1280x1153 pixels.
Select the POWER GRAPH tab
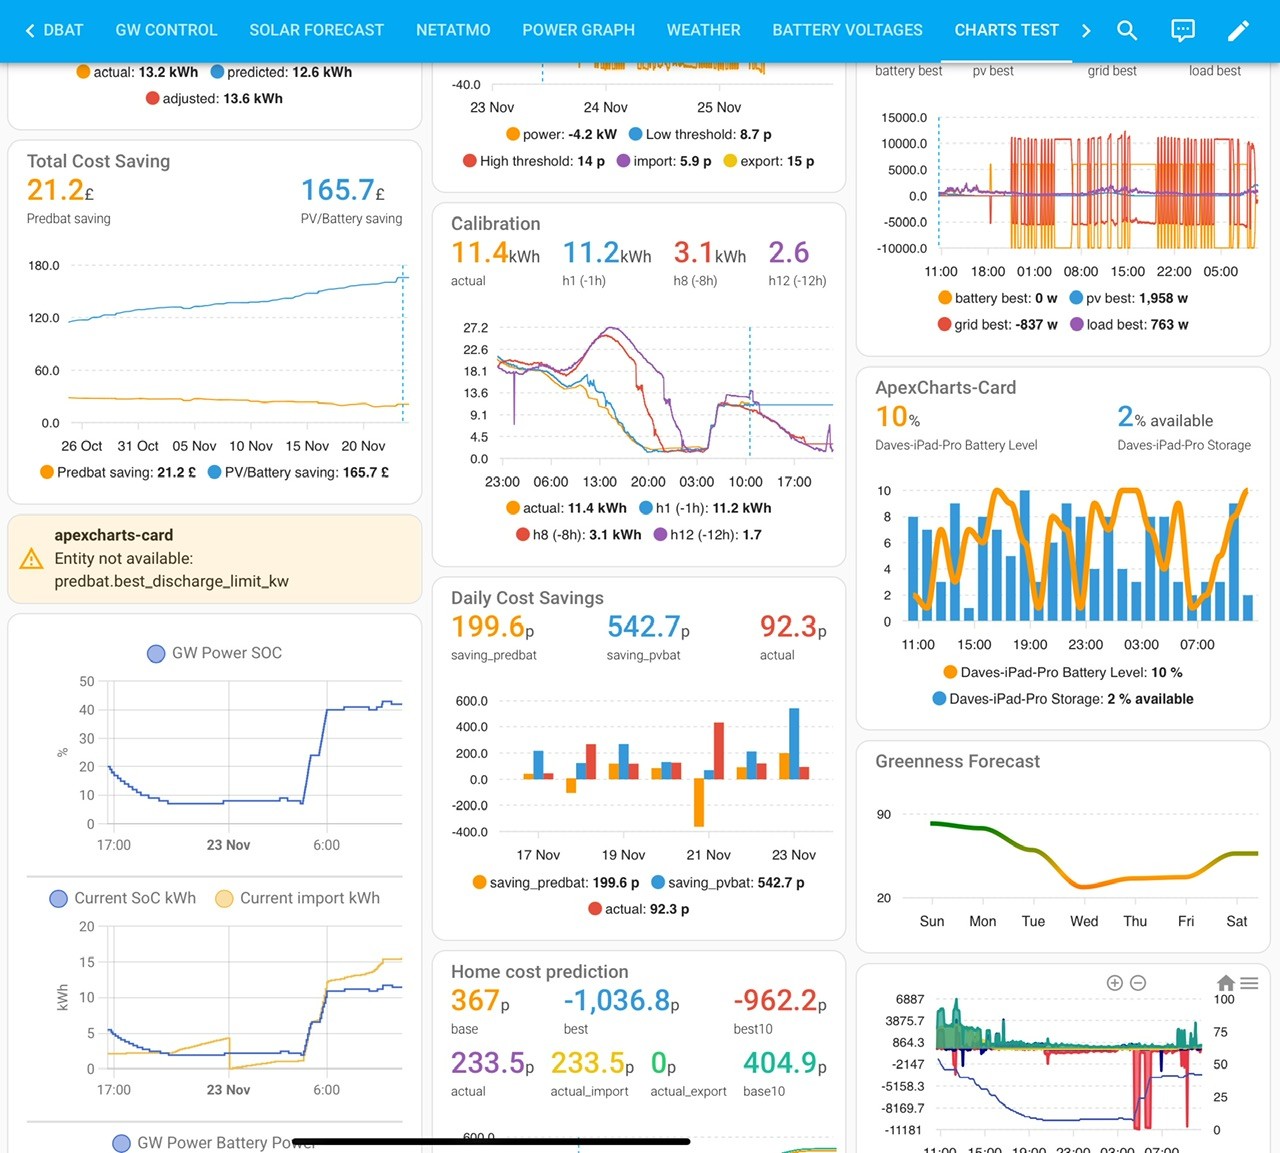[x=578, y=30]
